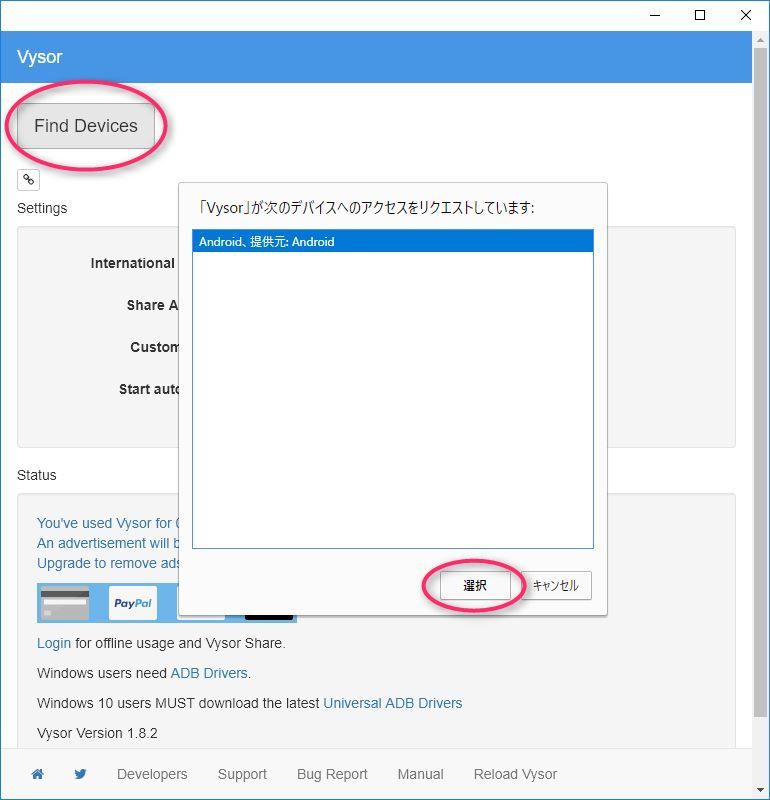Click the Settings heading

pos(42,208)
